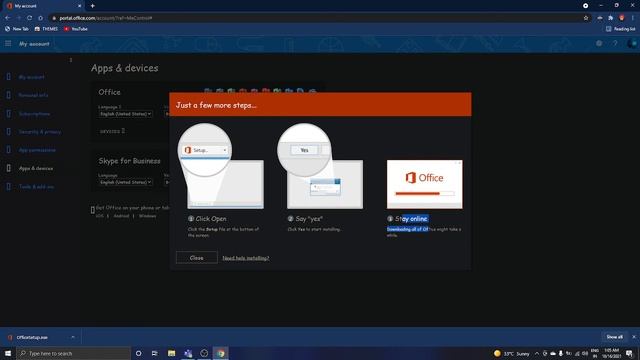Show all downloads
This screenshot has width=640, height=360.
pyautogui.click(x=614, y=337)
